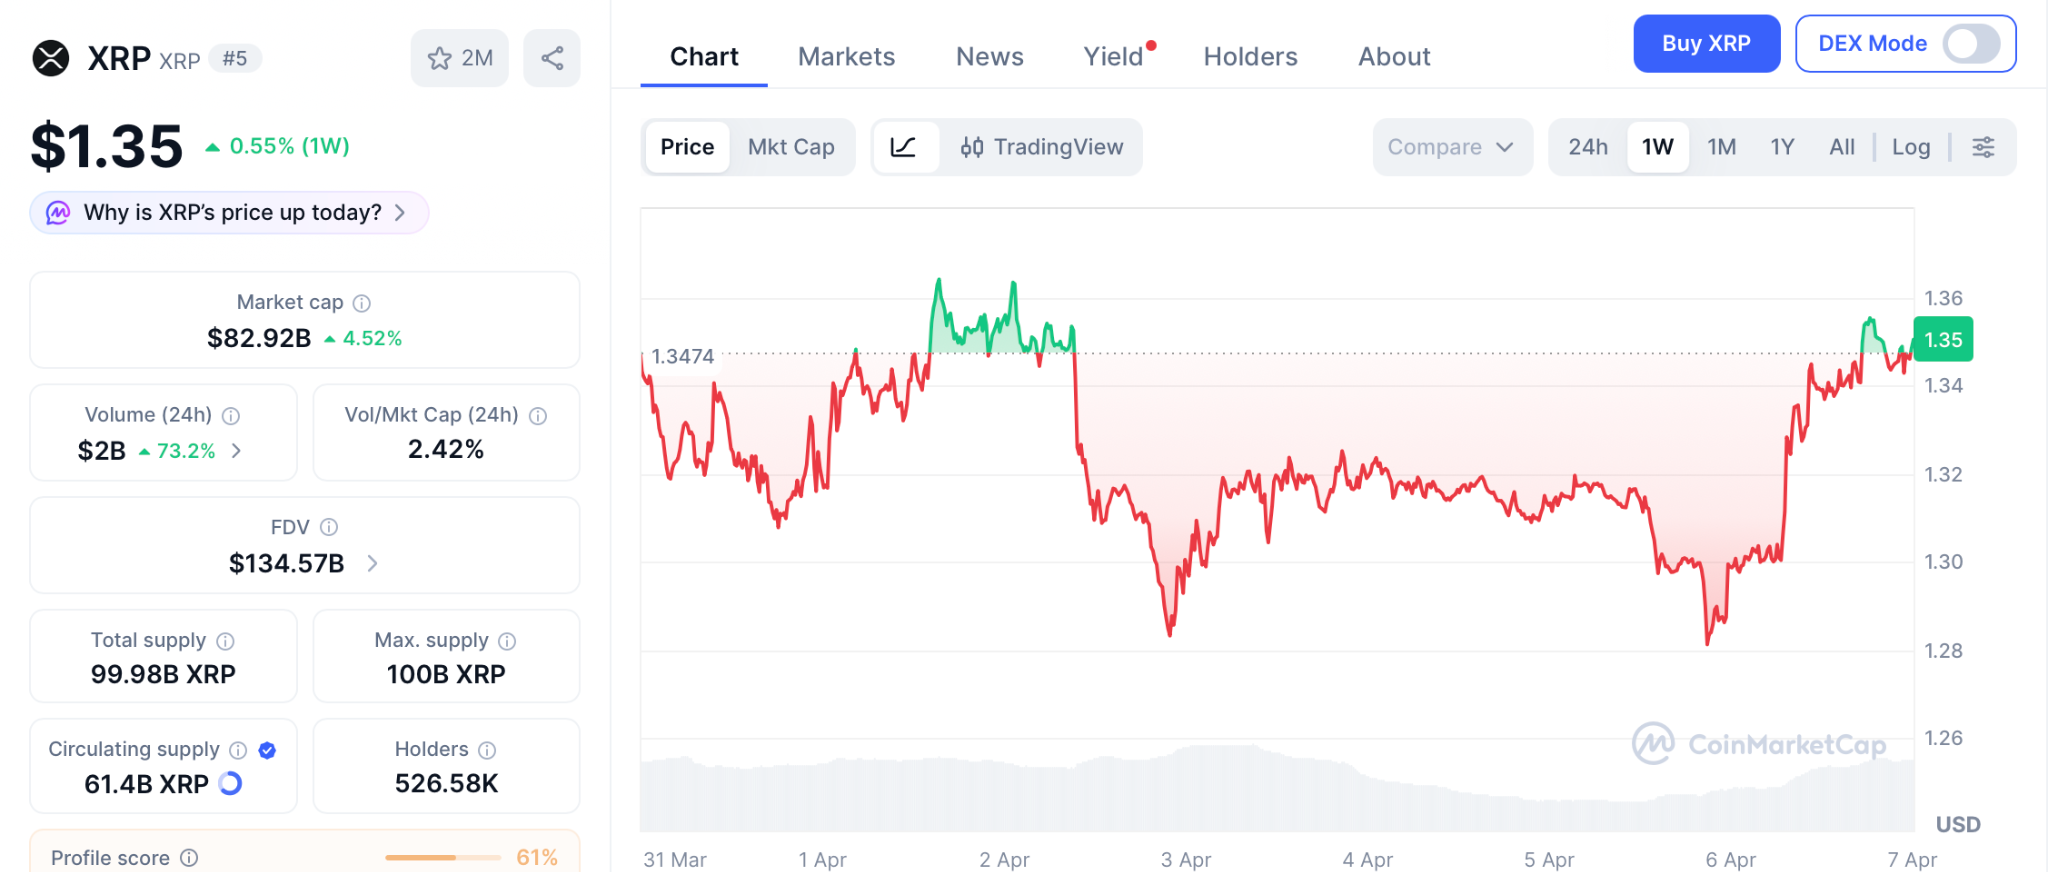Screen dimensions: 2048x872
Task: Click the Buy XRP button
Action: (x=1706, y=44)
